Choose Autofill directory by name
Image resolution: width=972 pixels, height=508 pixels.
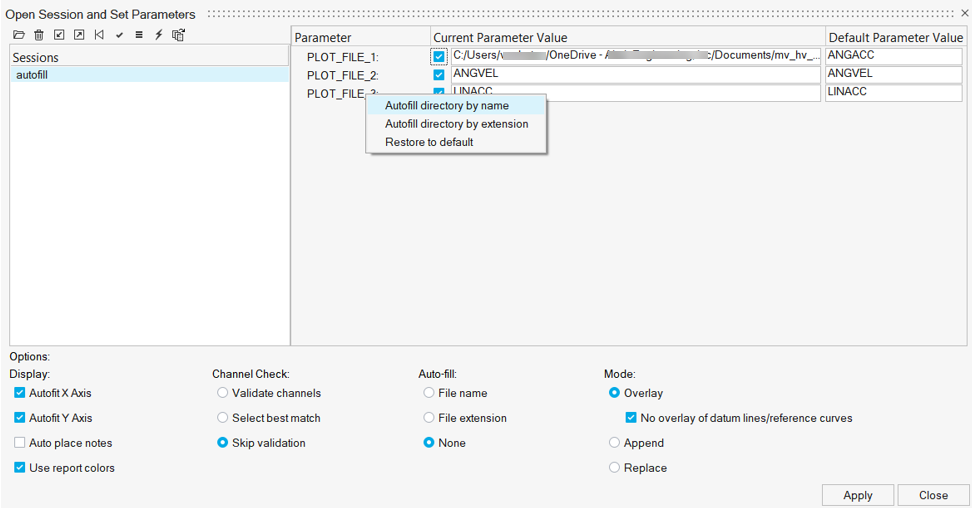pyautogui.click(x=447, y=106)
